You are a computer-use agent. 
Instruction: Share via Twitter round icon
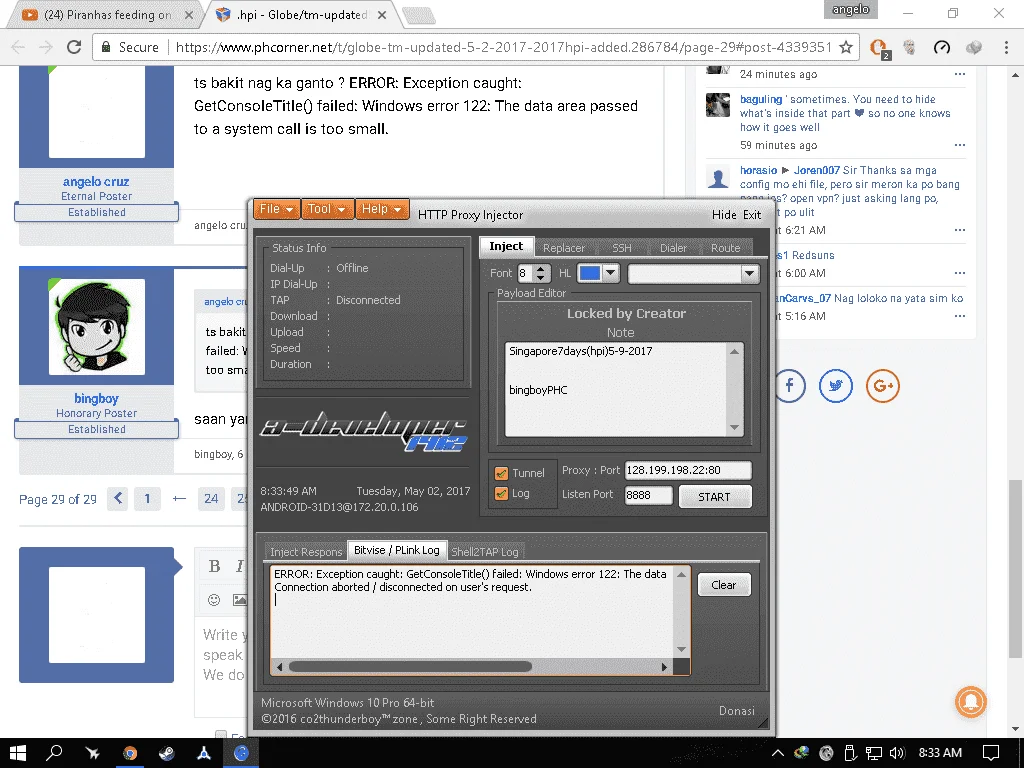[x=836, y=385]
